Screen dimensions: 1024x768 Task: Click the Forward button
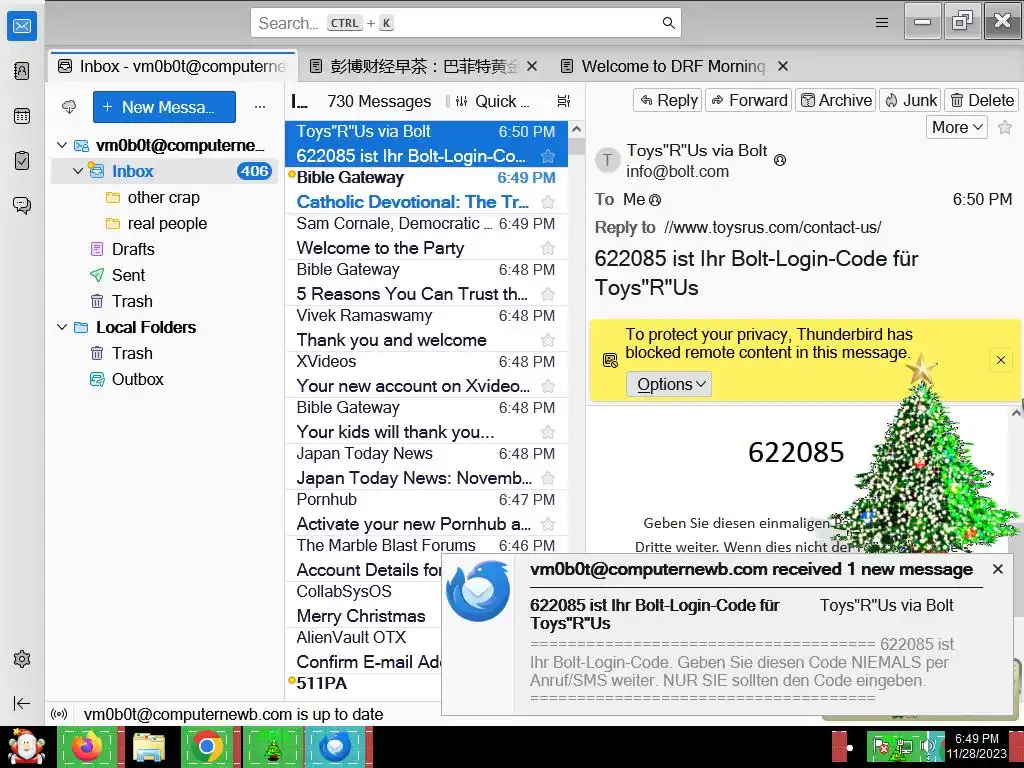pos(748,100)
